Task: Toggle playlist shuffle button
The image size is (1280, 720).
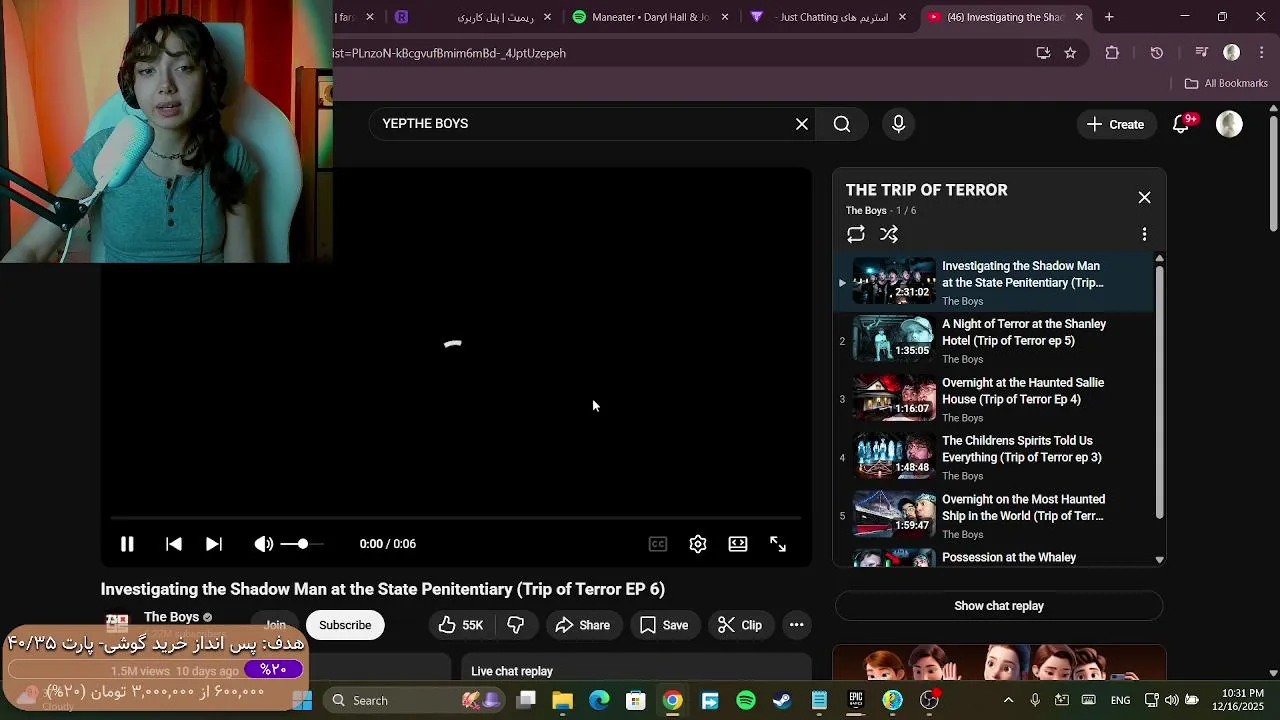Action: (x=889, y=234)
